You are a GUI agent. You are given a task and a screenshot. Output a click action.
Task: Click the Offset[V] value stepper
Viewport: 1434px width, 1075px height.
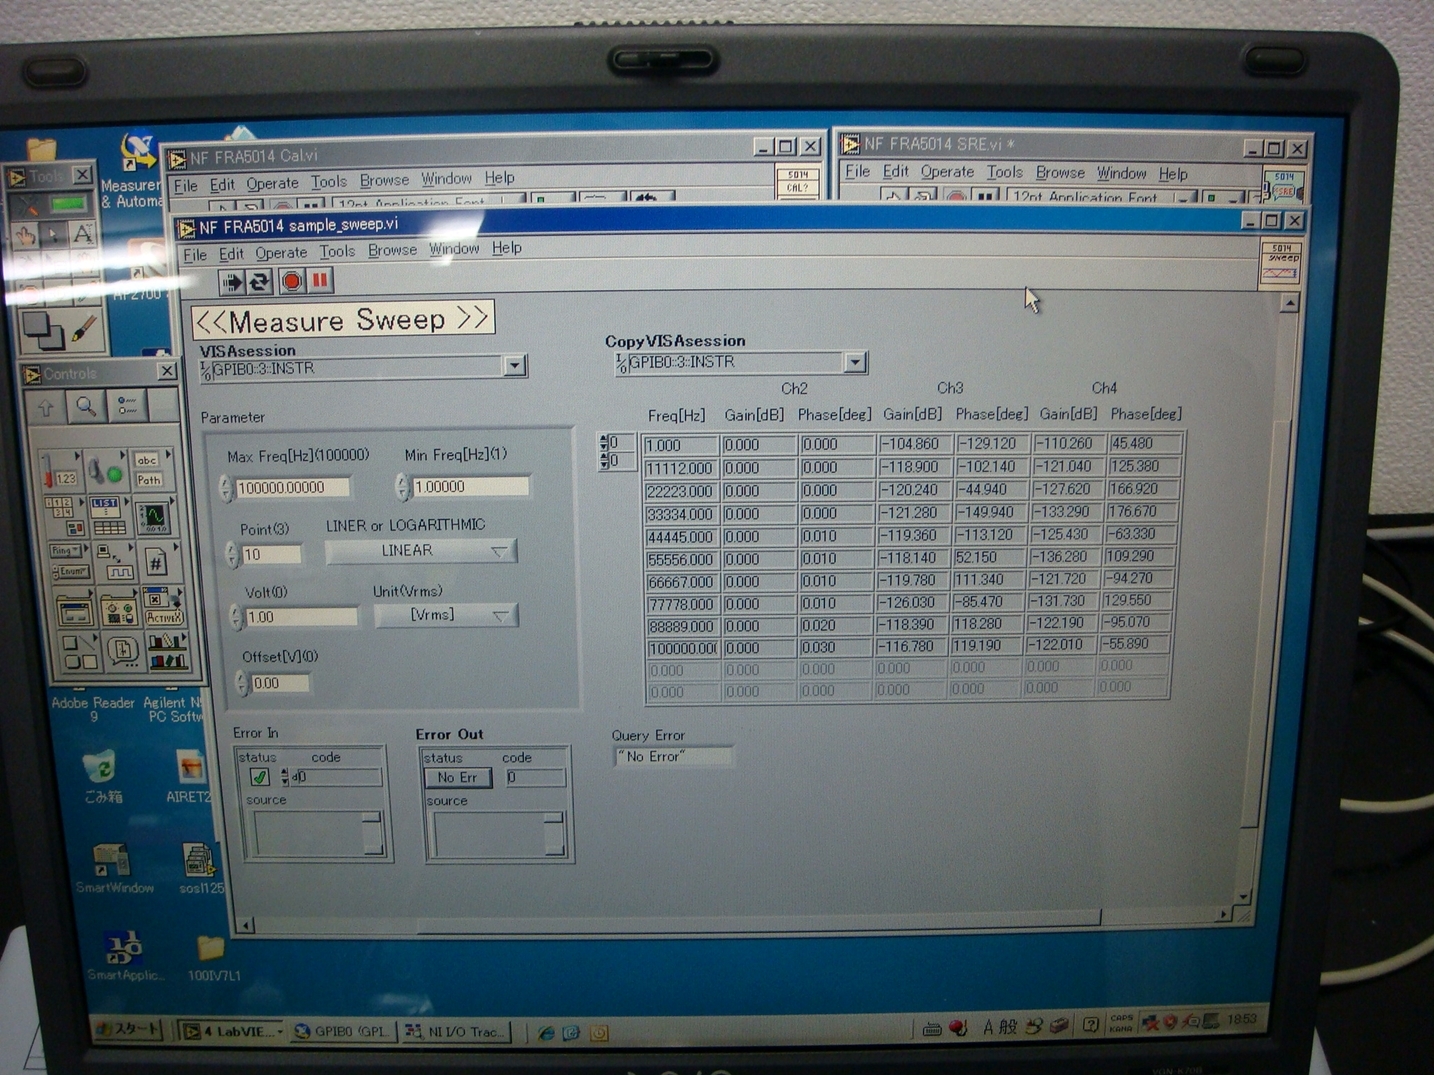click(x=242, y=683)
